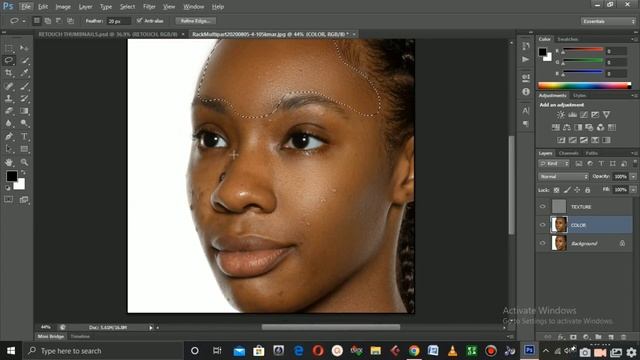Select the Path Selection tool

click(9, 149)
